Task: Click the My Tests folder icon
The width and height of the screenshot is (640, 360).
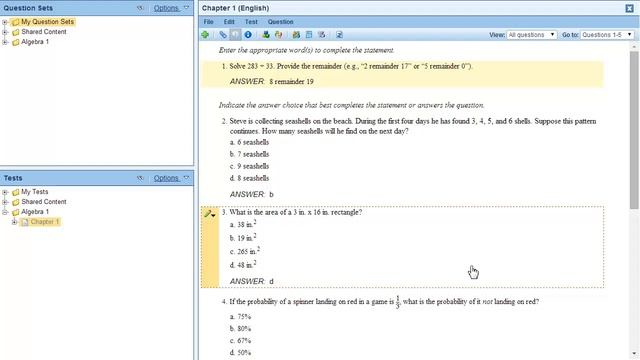Action: pos(16,192)
